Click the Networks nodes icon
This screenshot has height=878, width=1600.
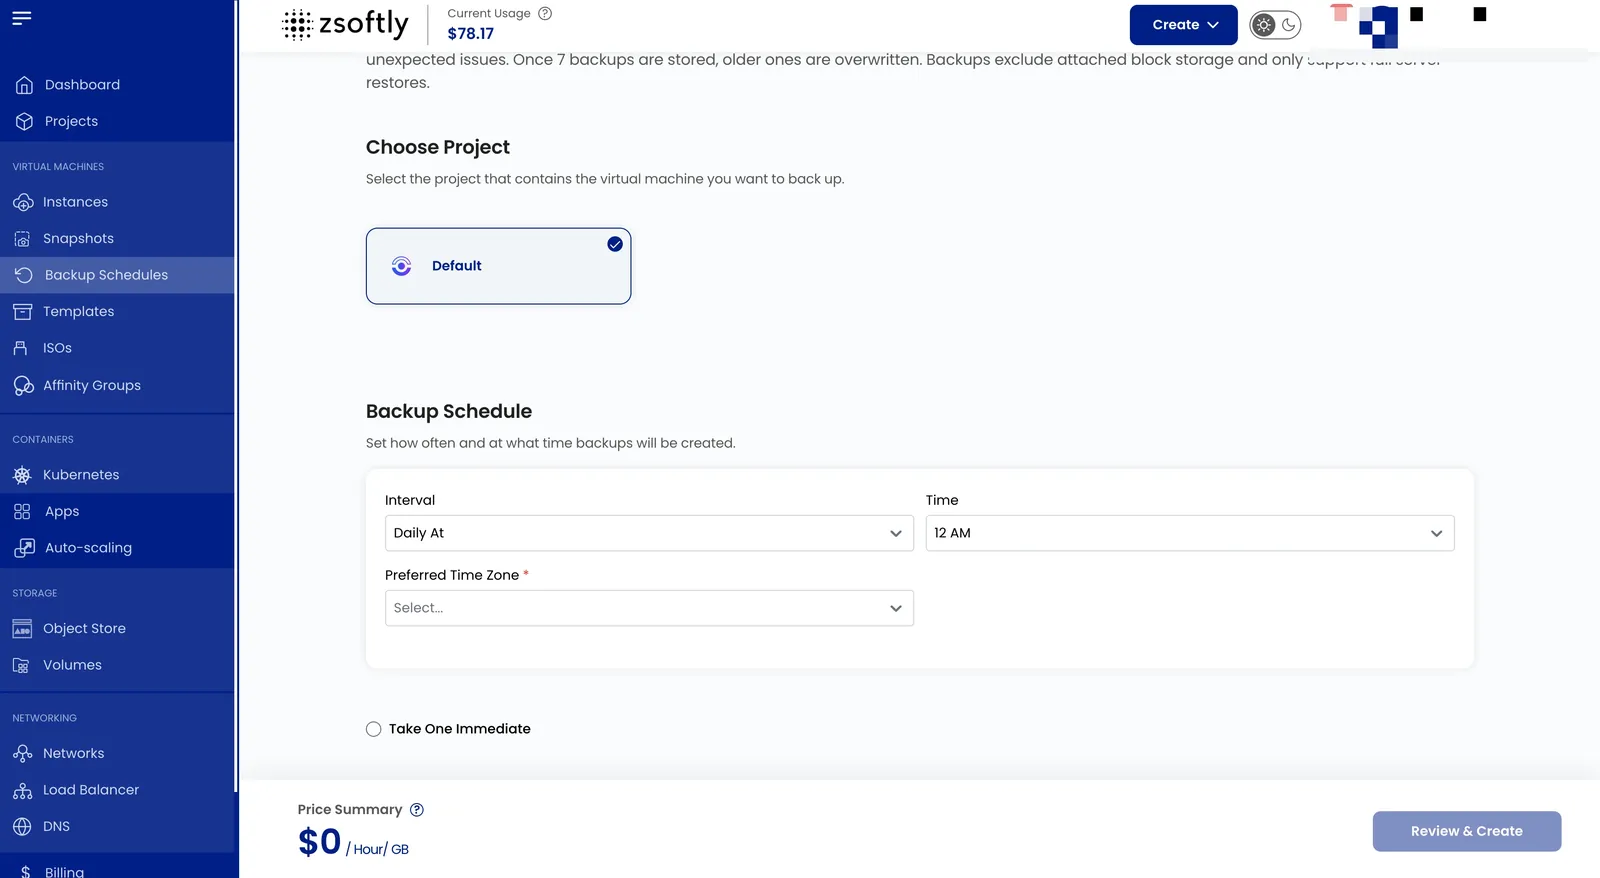[22, 753]
